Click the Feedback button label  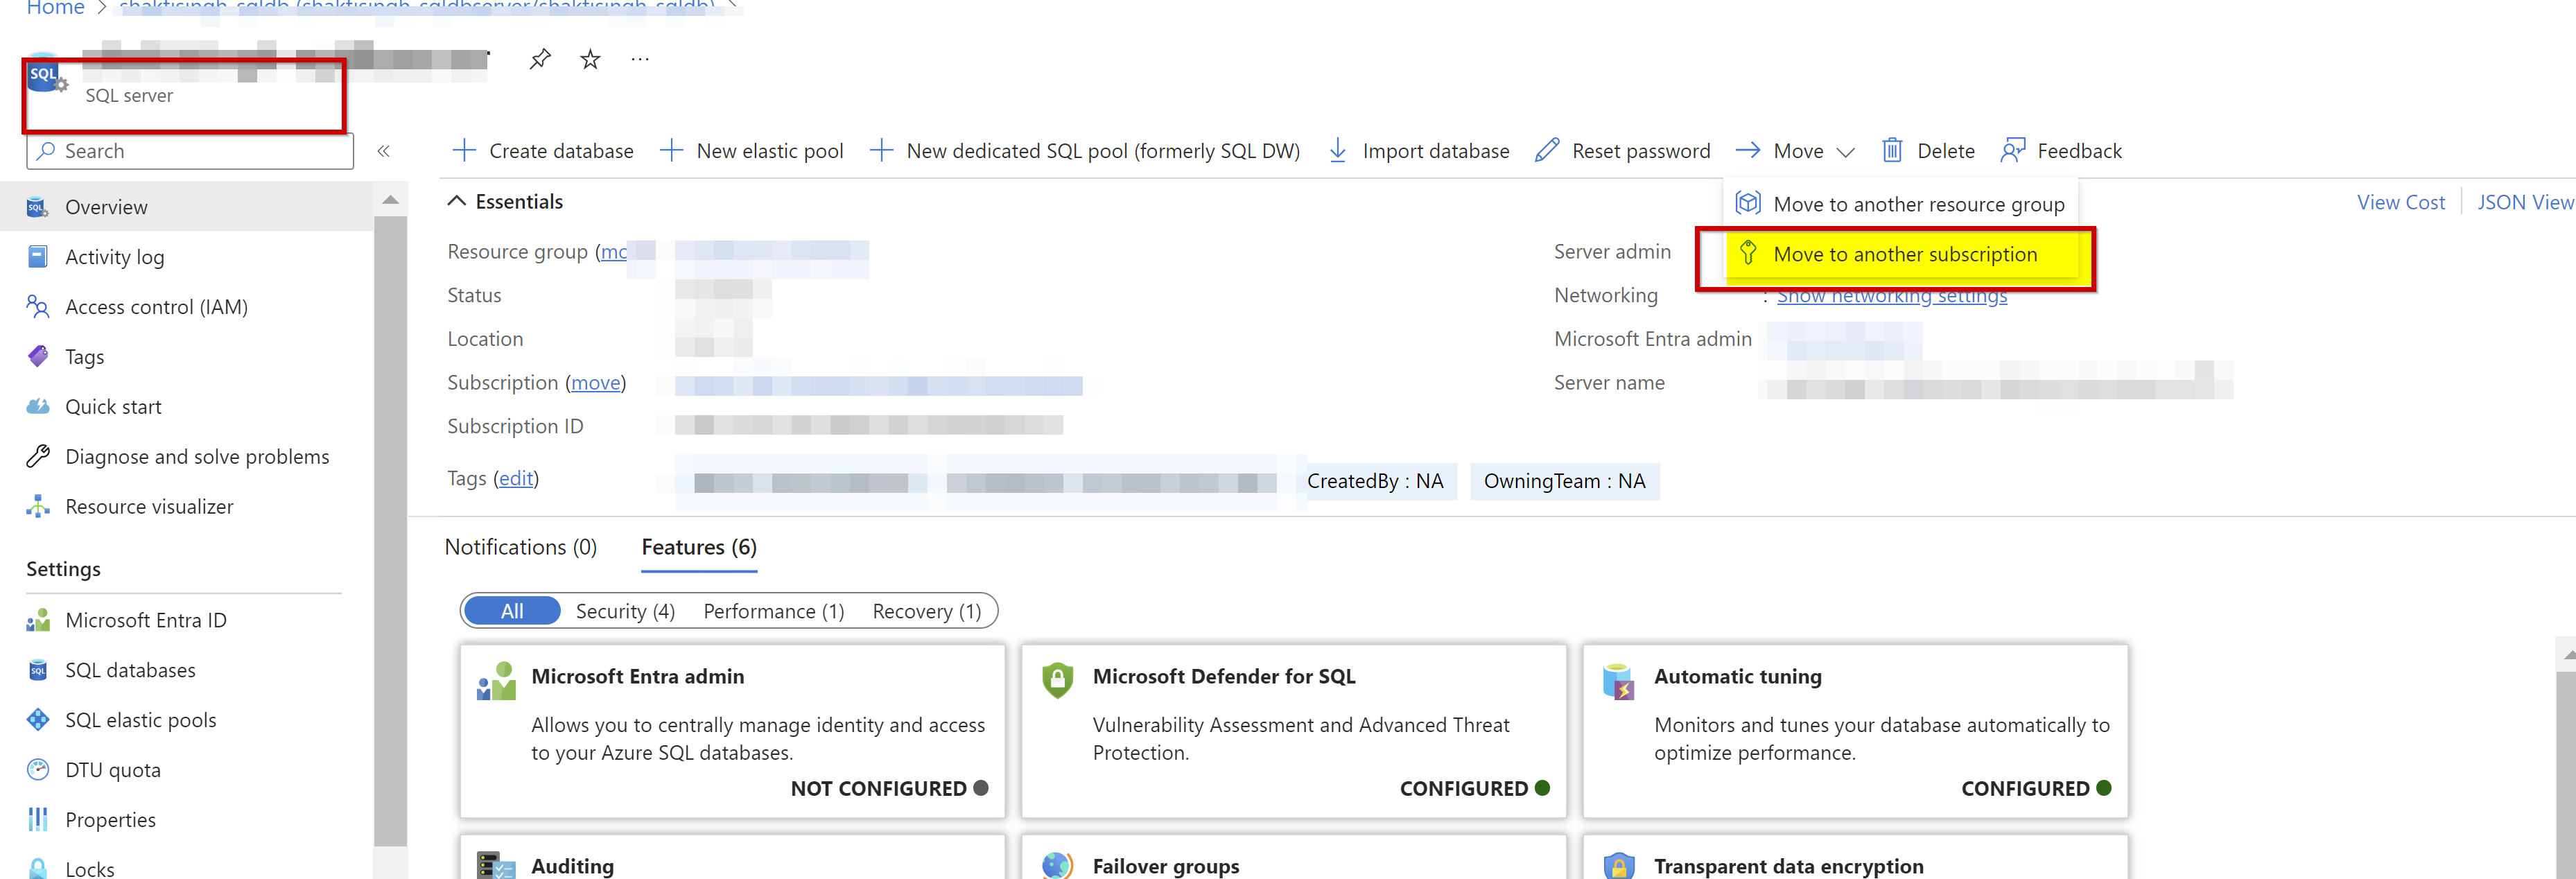[2079, 151]
